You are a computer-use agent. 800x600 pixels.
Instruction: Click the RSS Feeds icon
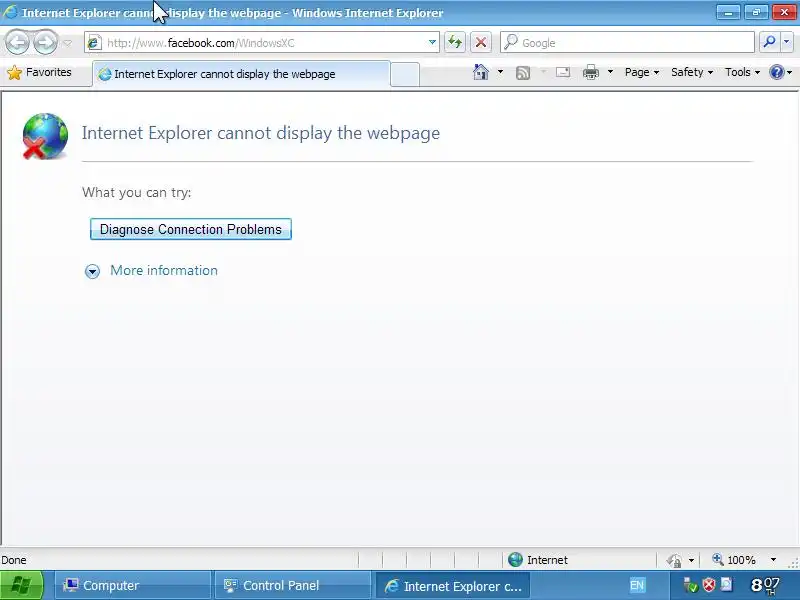(523, 73)
